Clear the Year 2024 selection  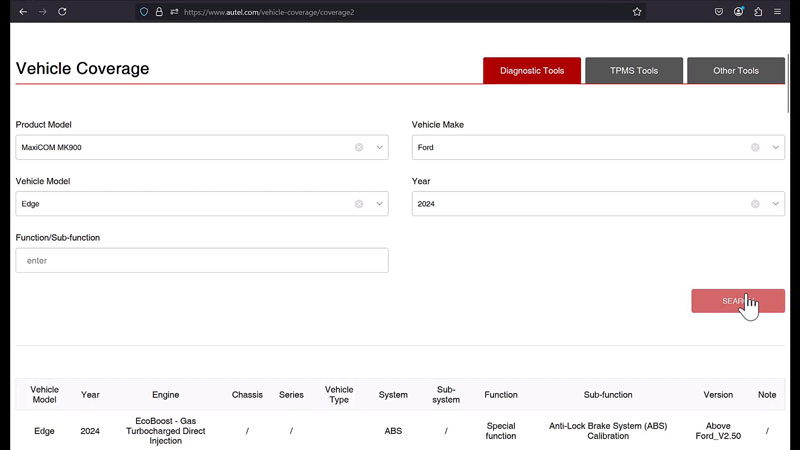(755, 204)
